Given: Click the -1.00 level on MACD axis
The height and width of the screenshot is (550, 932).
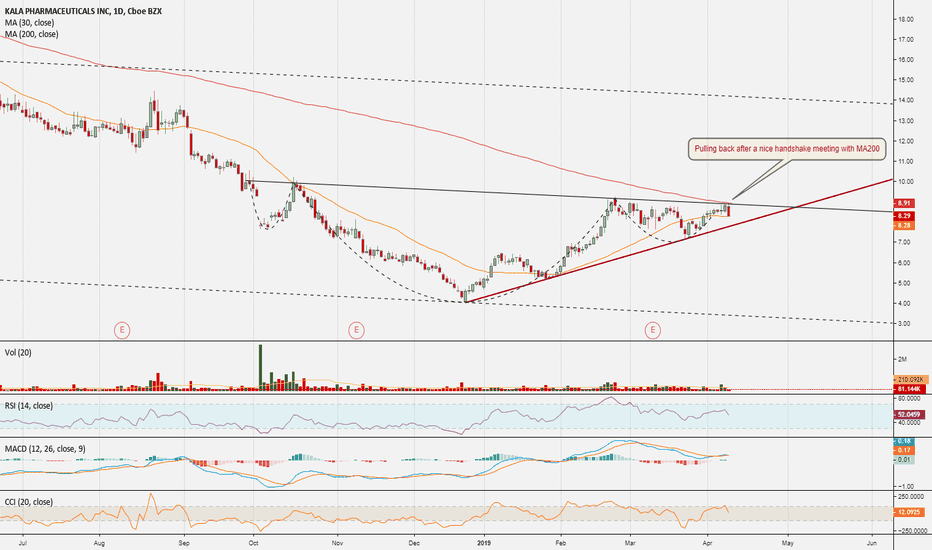Looking at the screenshot, I should [x=906, y=486].
